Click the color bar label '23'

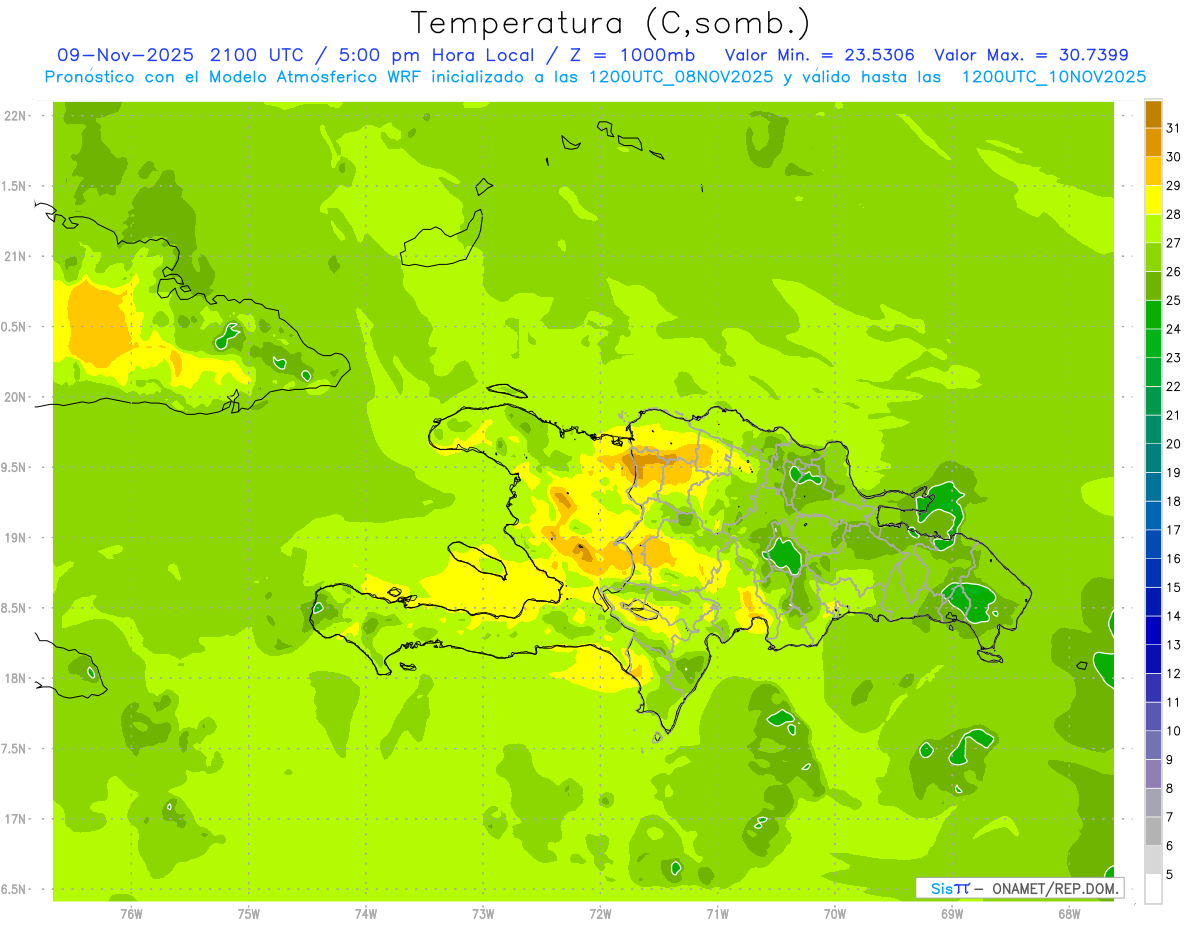point(1174,358)
